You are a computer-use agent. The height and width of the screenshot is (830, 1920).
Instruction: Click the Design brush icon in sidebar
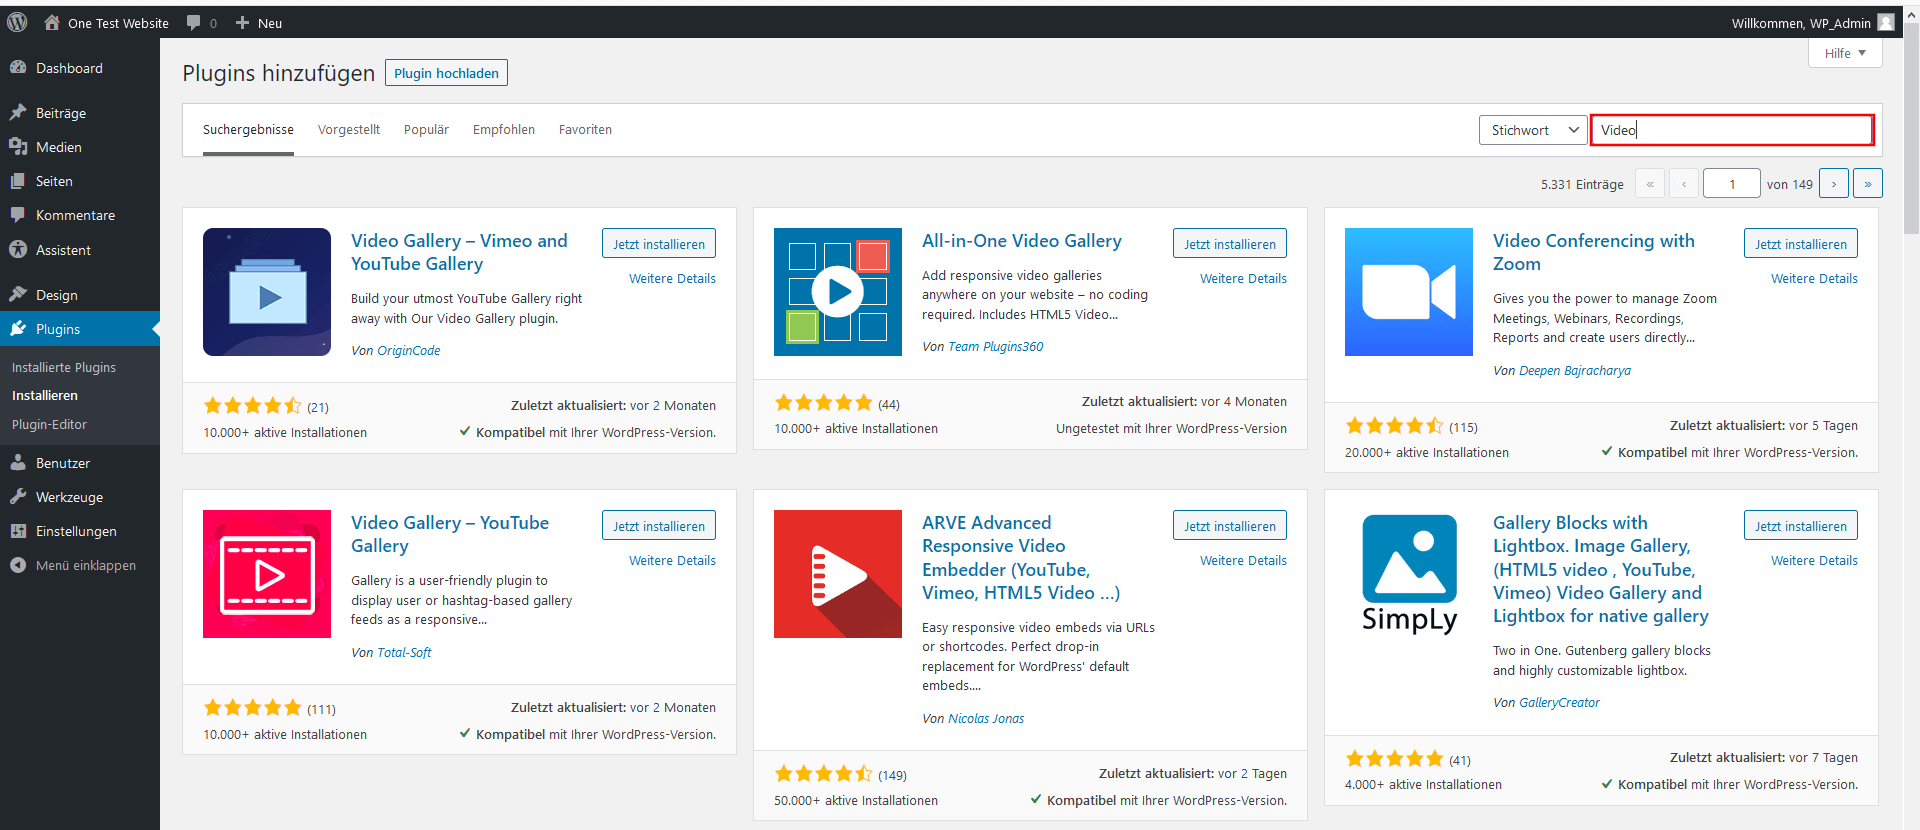pyautogui.click(x=18, y=294)
